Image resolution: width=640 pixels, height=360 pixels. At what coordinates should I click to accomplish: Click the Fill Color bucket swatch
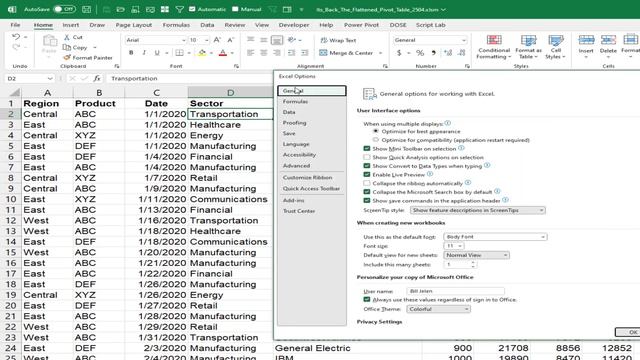(202, 53)
